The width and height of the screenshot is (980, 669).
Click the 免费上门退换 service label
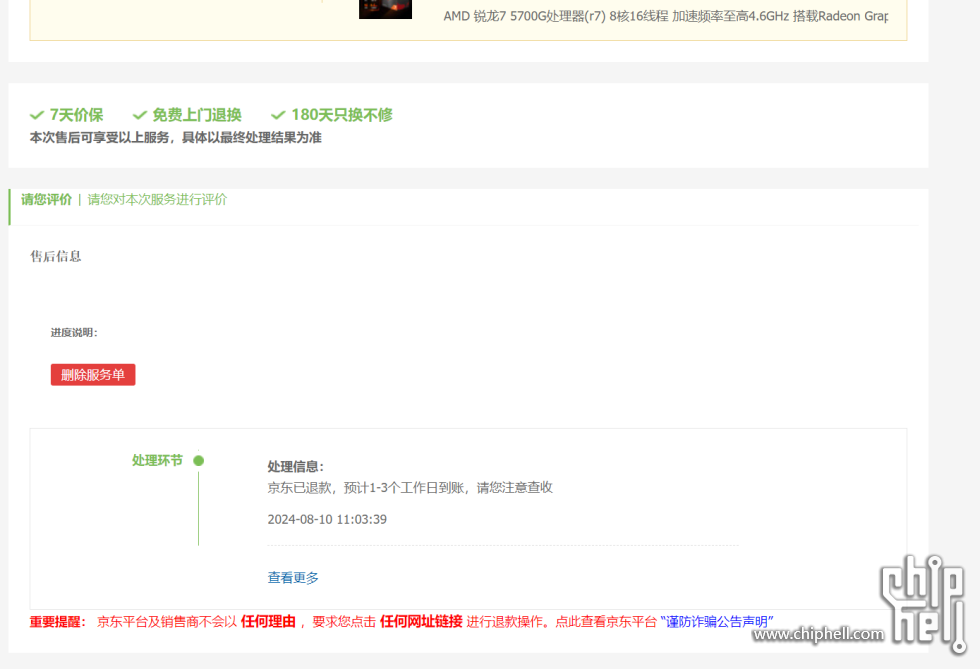197,115
